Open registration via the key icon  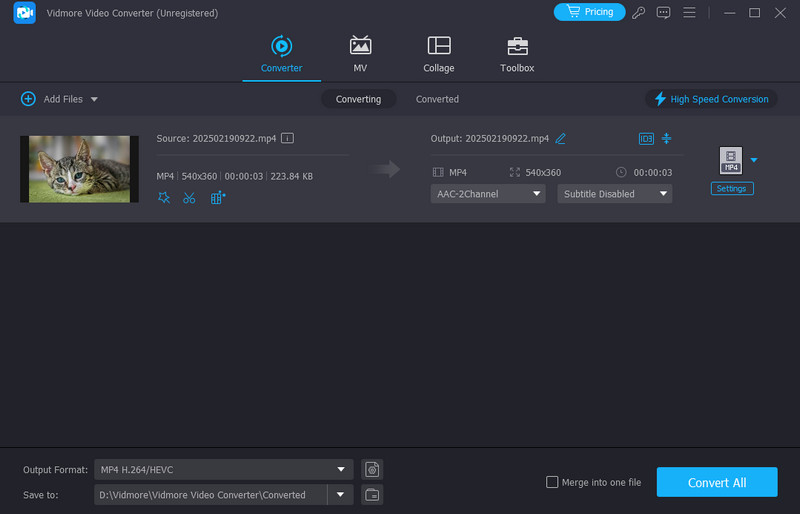coord(638,13)
